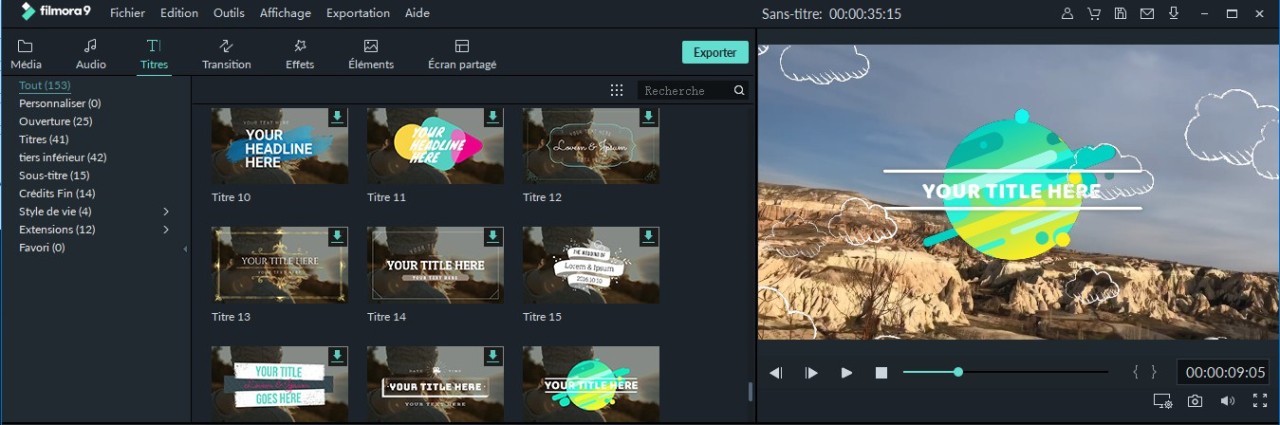This screenshot has height=425, width=1280.
Task: Open the Éléments tab
Action: [x=371, y=54]
